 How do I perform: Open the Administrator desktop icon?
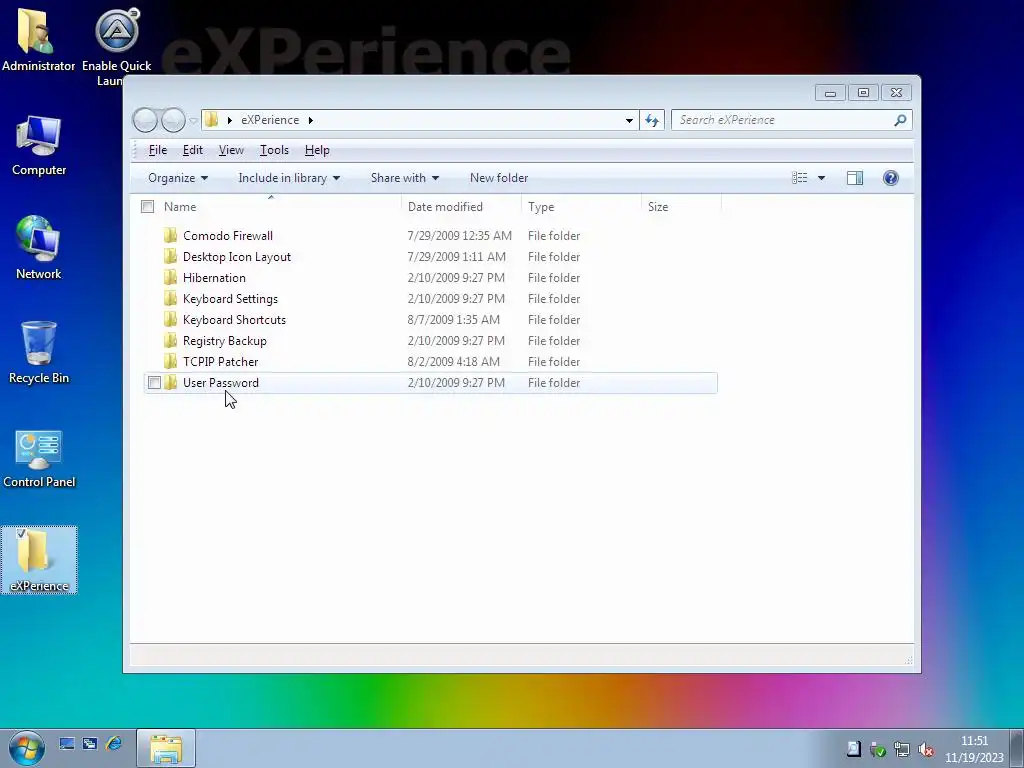coord(38,39)
